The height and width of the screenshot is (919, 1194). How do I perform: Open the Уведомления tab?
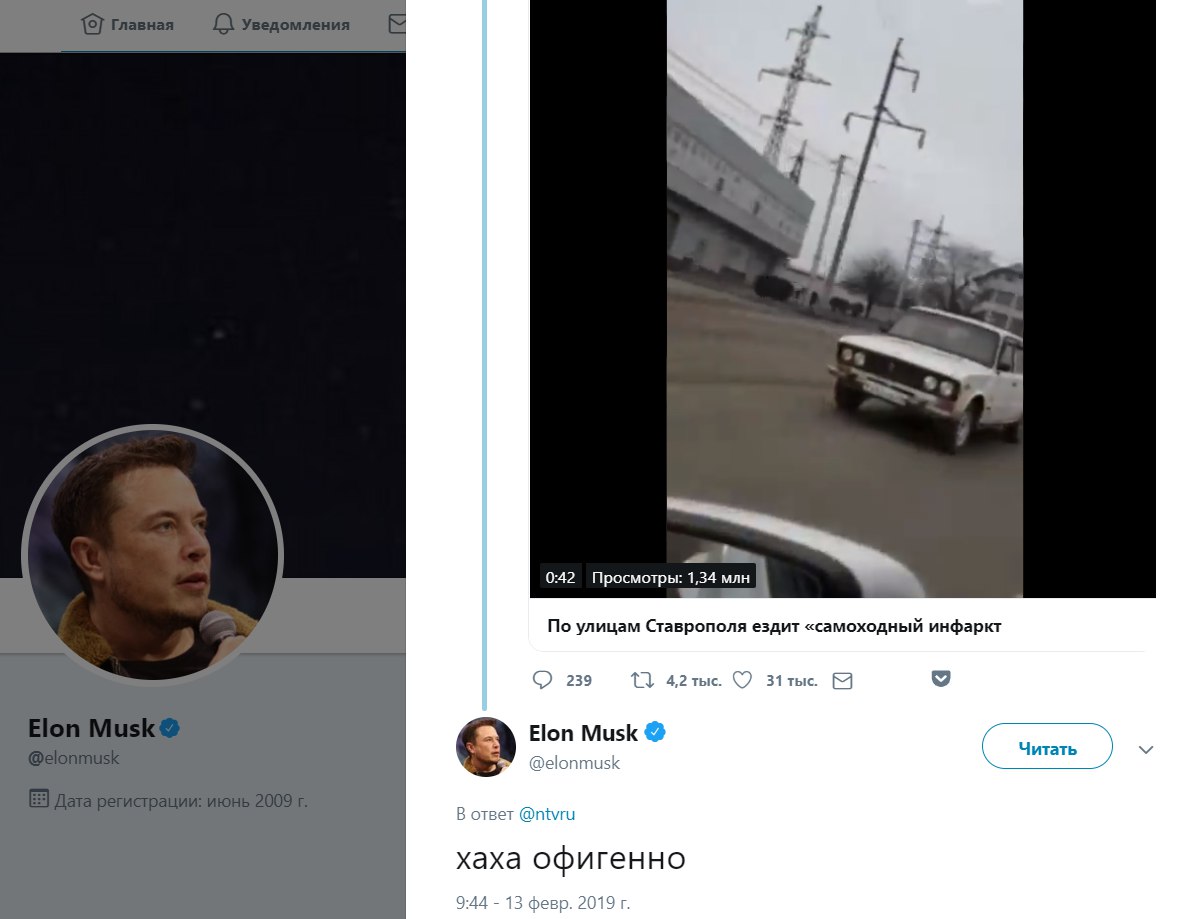(x=295, y=25)
